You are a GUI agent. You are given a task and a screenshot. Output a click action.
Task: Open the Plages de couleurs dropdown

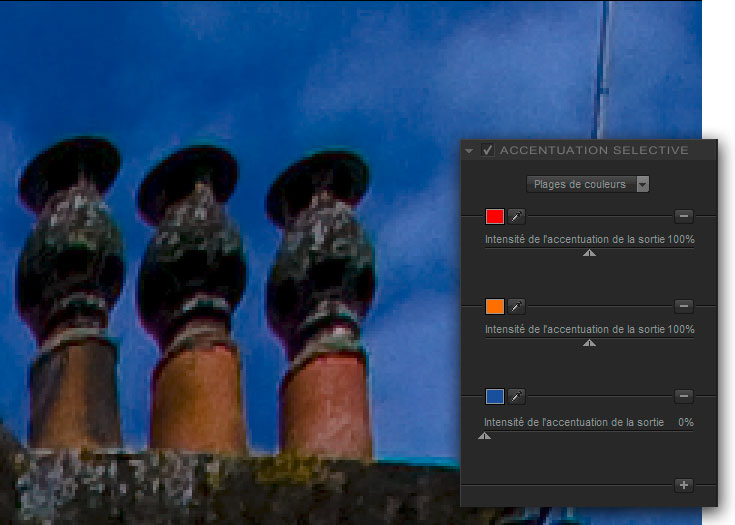pos(588,184)
